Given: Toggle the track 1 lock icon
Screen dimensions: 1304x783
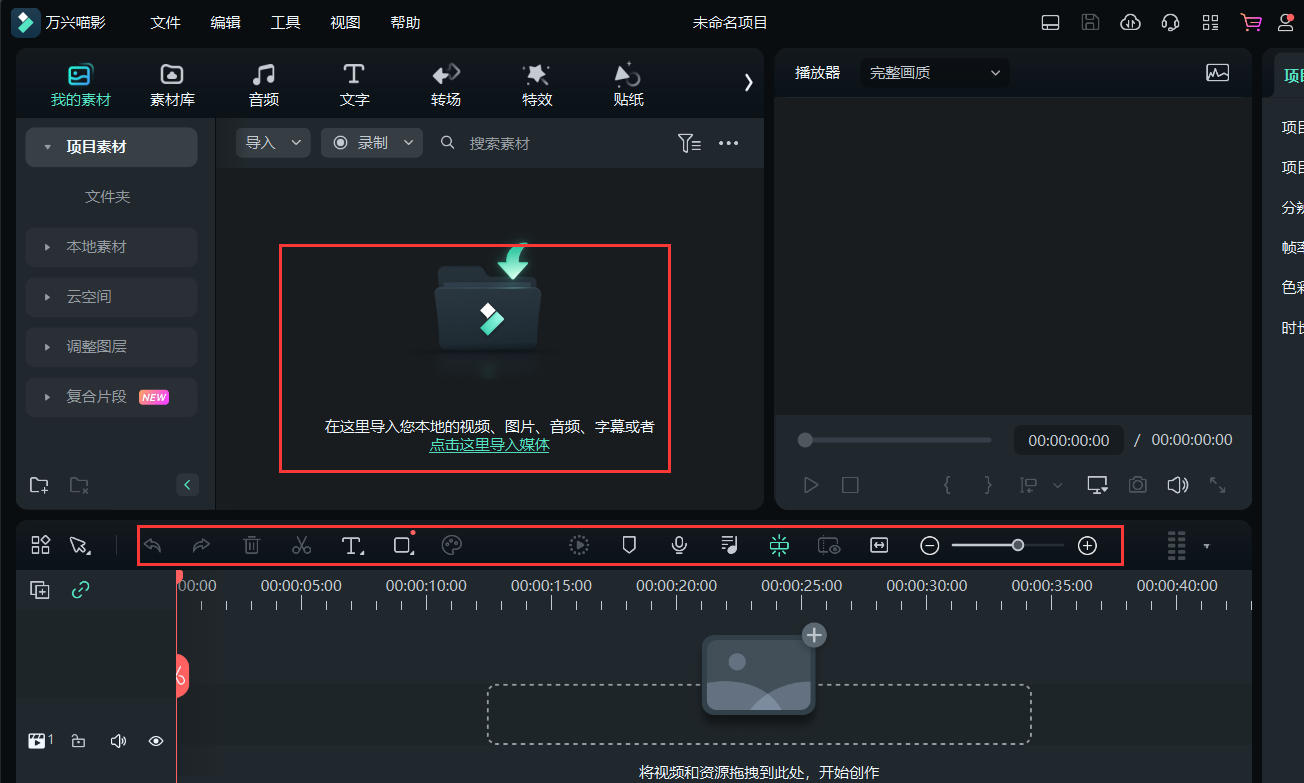Looking at the screenshot, I should pos(78,741).
